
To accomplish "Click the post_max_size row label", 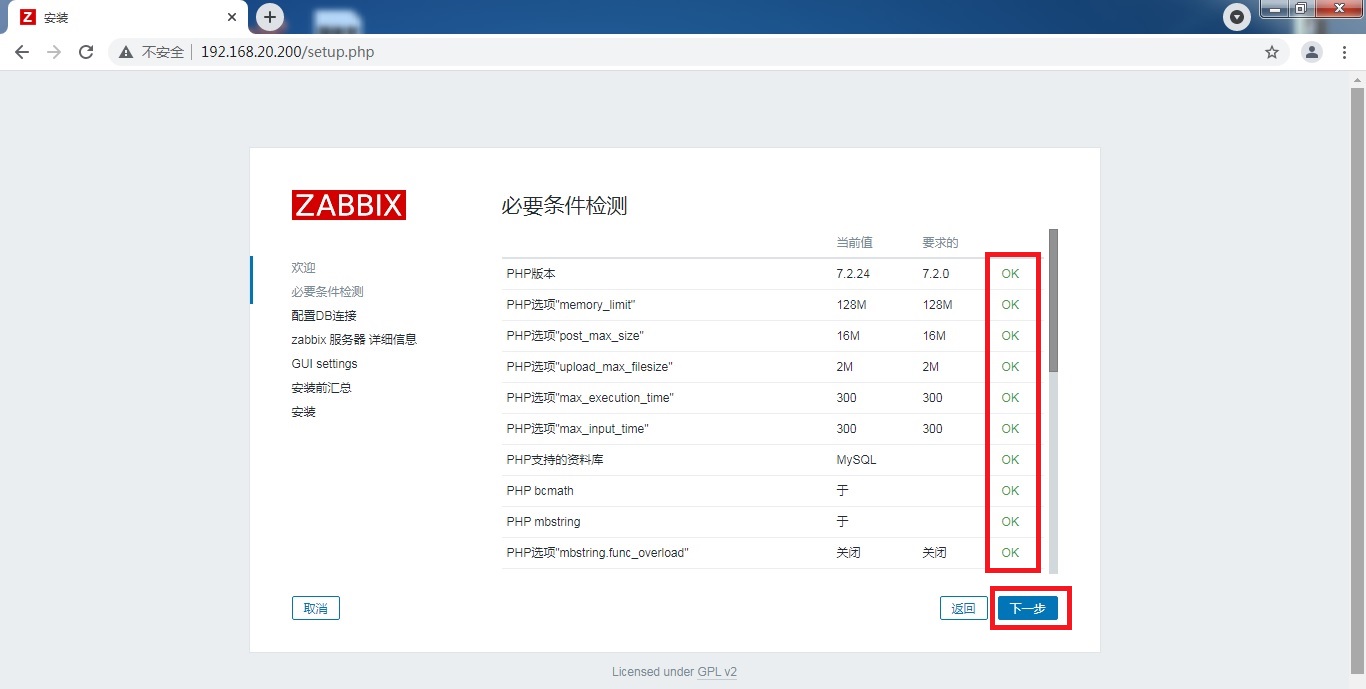I will pyautogui.click(x=575, y=336).
